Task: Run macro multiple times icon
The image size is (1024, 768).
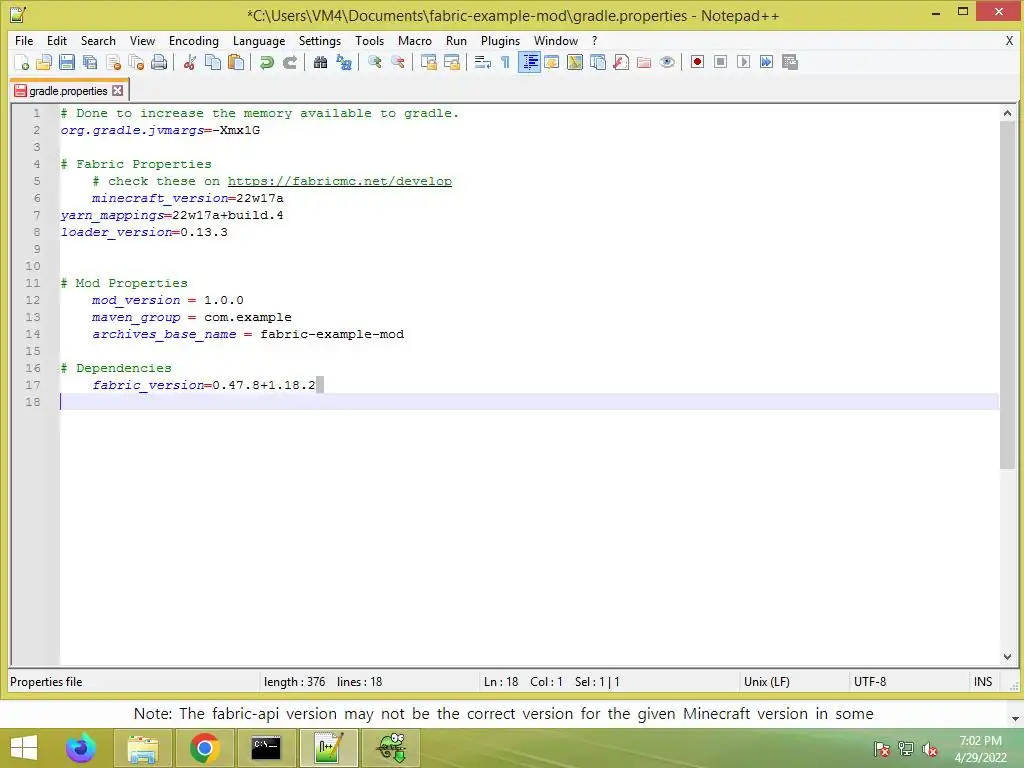Action: 767,62
